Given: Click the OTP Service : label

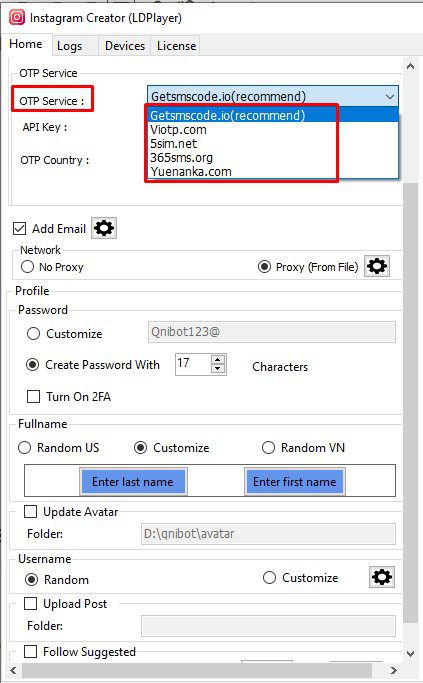Looking at the screenshot, I should [52, 101].
